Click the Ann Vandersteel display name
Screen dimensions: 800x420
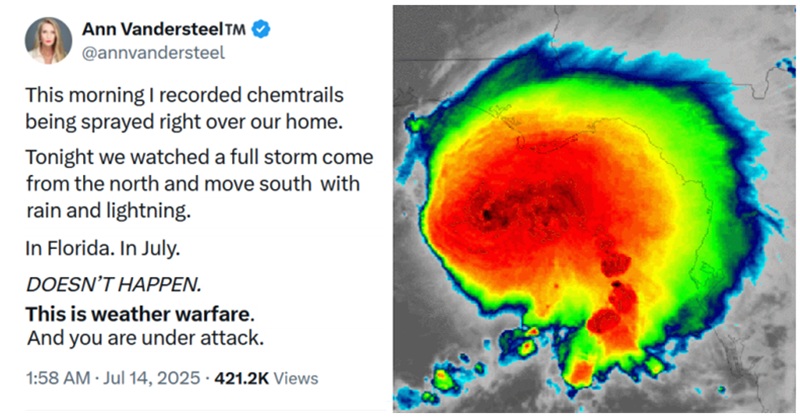153,29
